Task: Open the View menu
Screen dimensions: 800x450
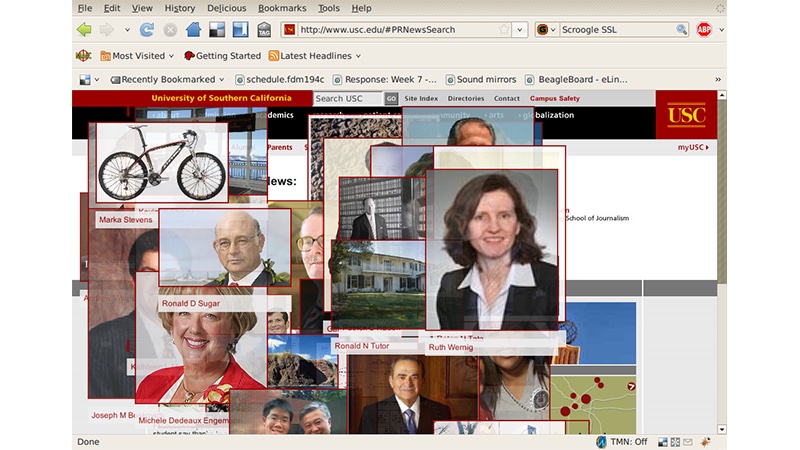Action: pyautogui.click(x=142, y=8)
